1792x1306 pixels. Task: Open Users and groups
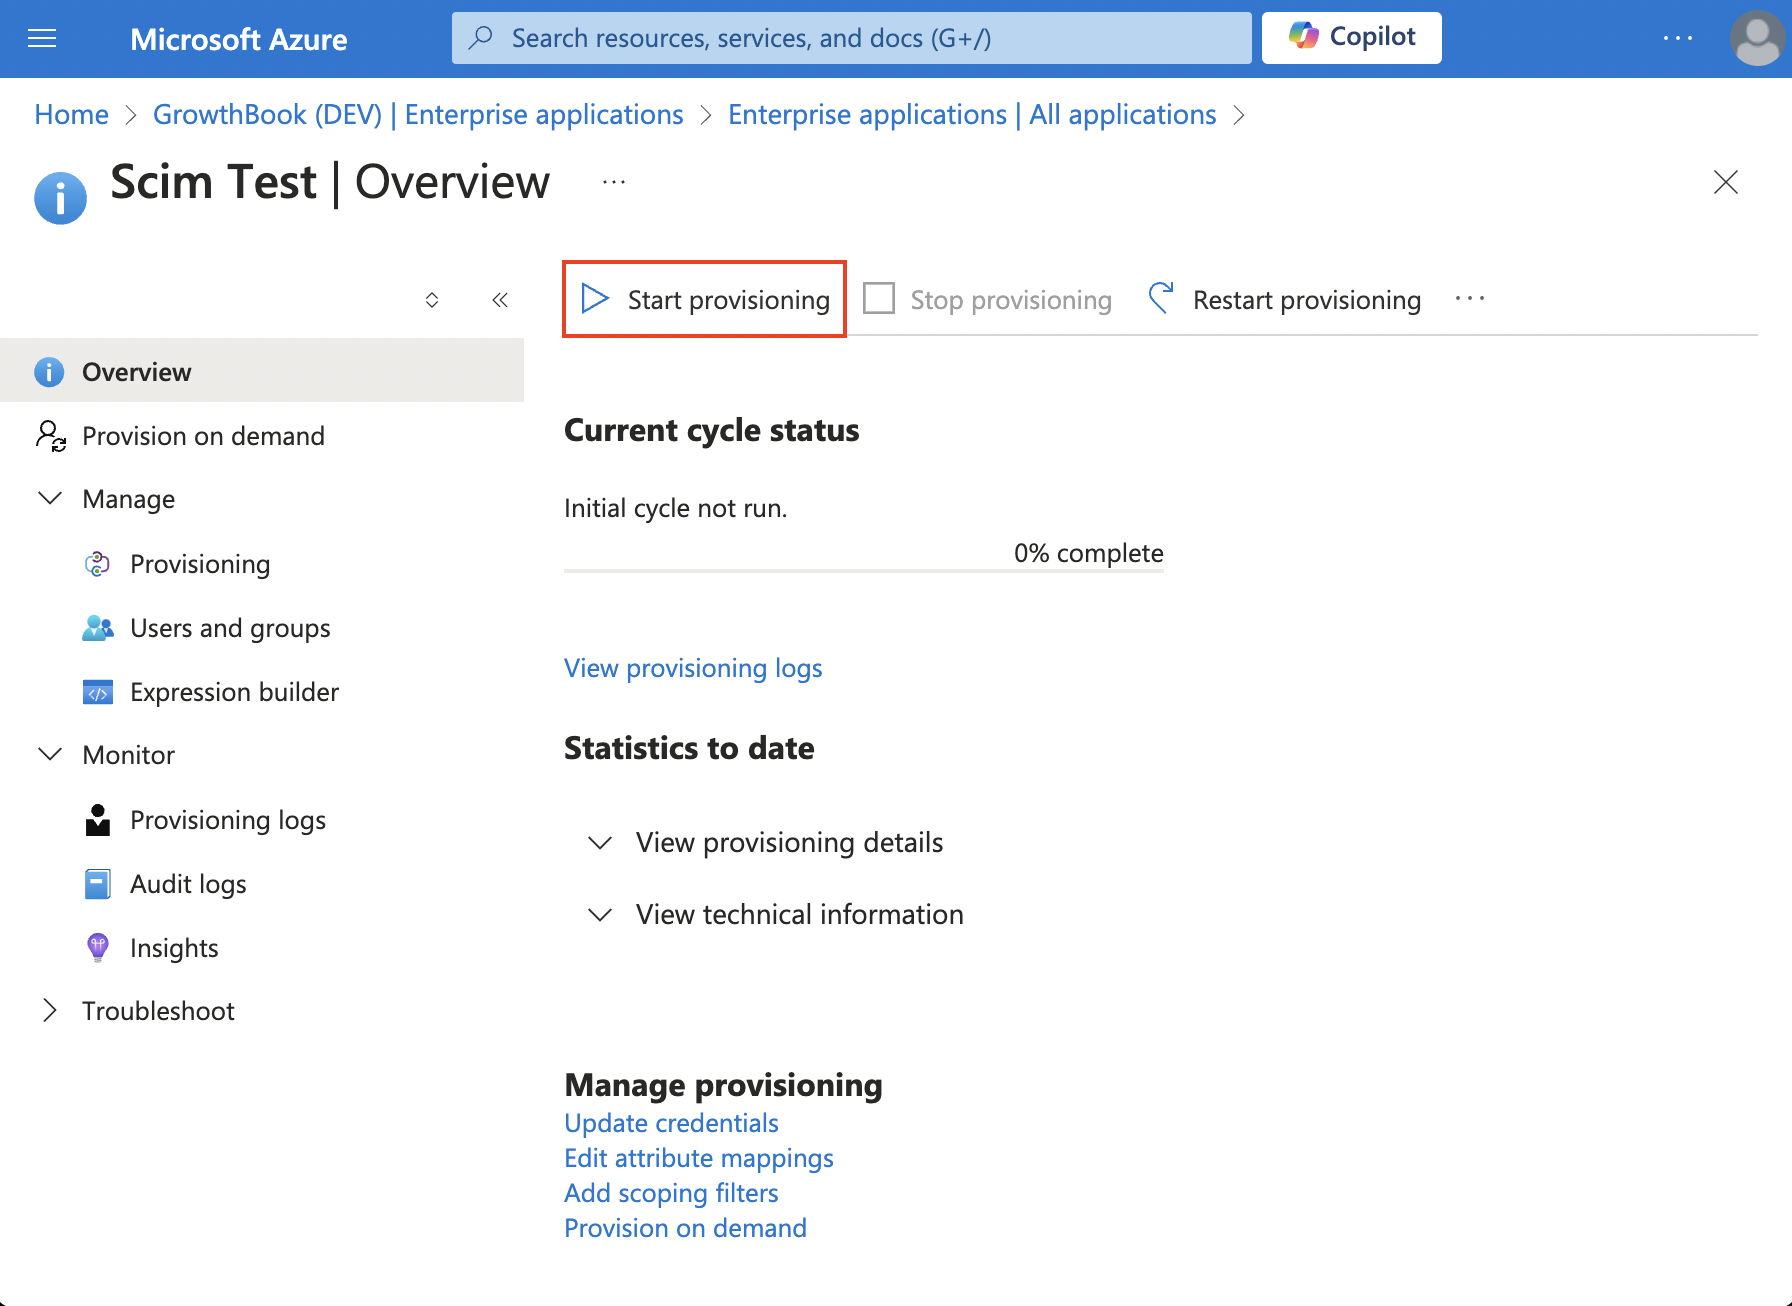tap(230, 628)
